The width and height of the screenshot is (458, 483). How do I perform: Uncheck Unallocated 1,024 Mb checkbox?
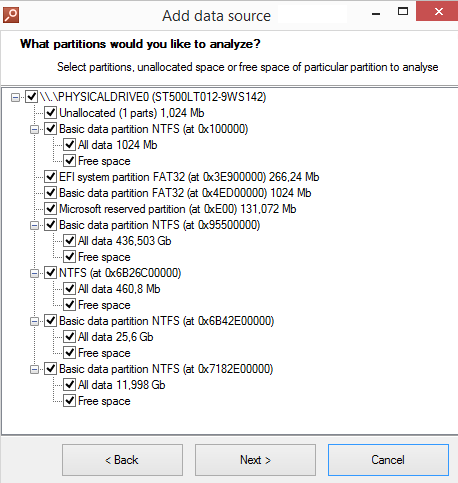[x=50, y=113]
